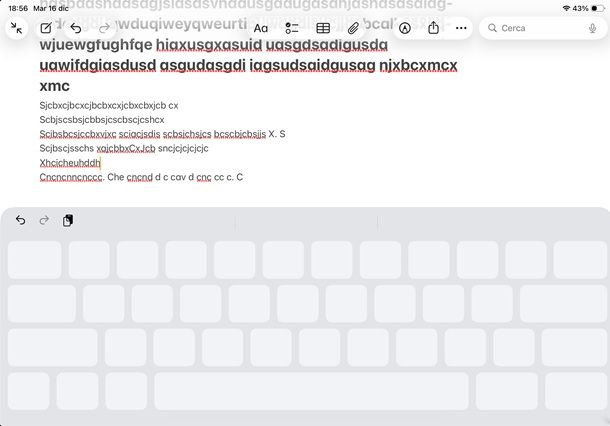Viewport: 610px width, 426px height.
Task: Tap the Cerca search field
Action: coord(543,28)
